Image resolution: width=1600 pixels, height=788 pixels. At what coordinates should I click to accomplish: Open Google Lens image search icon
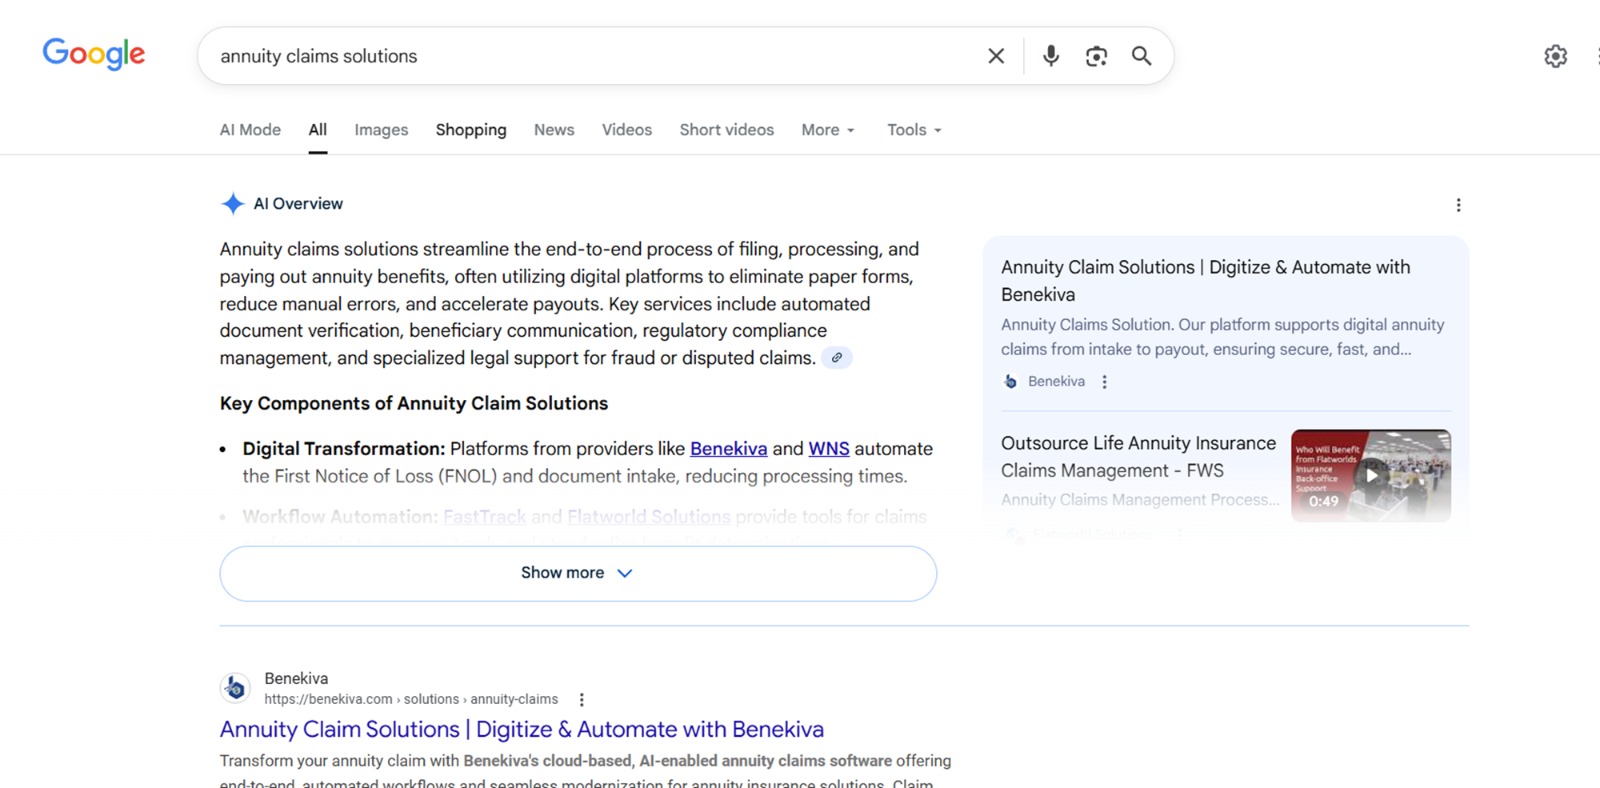coord(1096,56)
